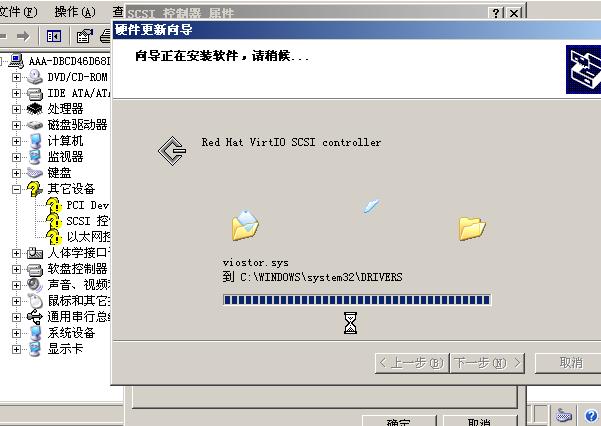Image resolution: width=601 pixels, height=426 pixels.
Task: Click the keyboard (键盘) device icon
Action: pyautogui.click(x=35, y=173)
